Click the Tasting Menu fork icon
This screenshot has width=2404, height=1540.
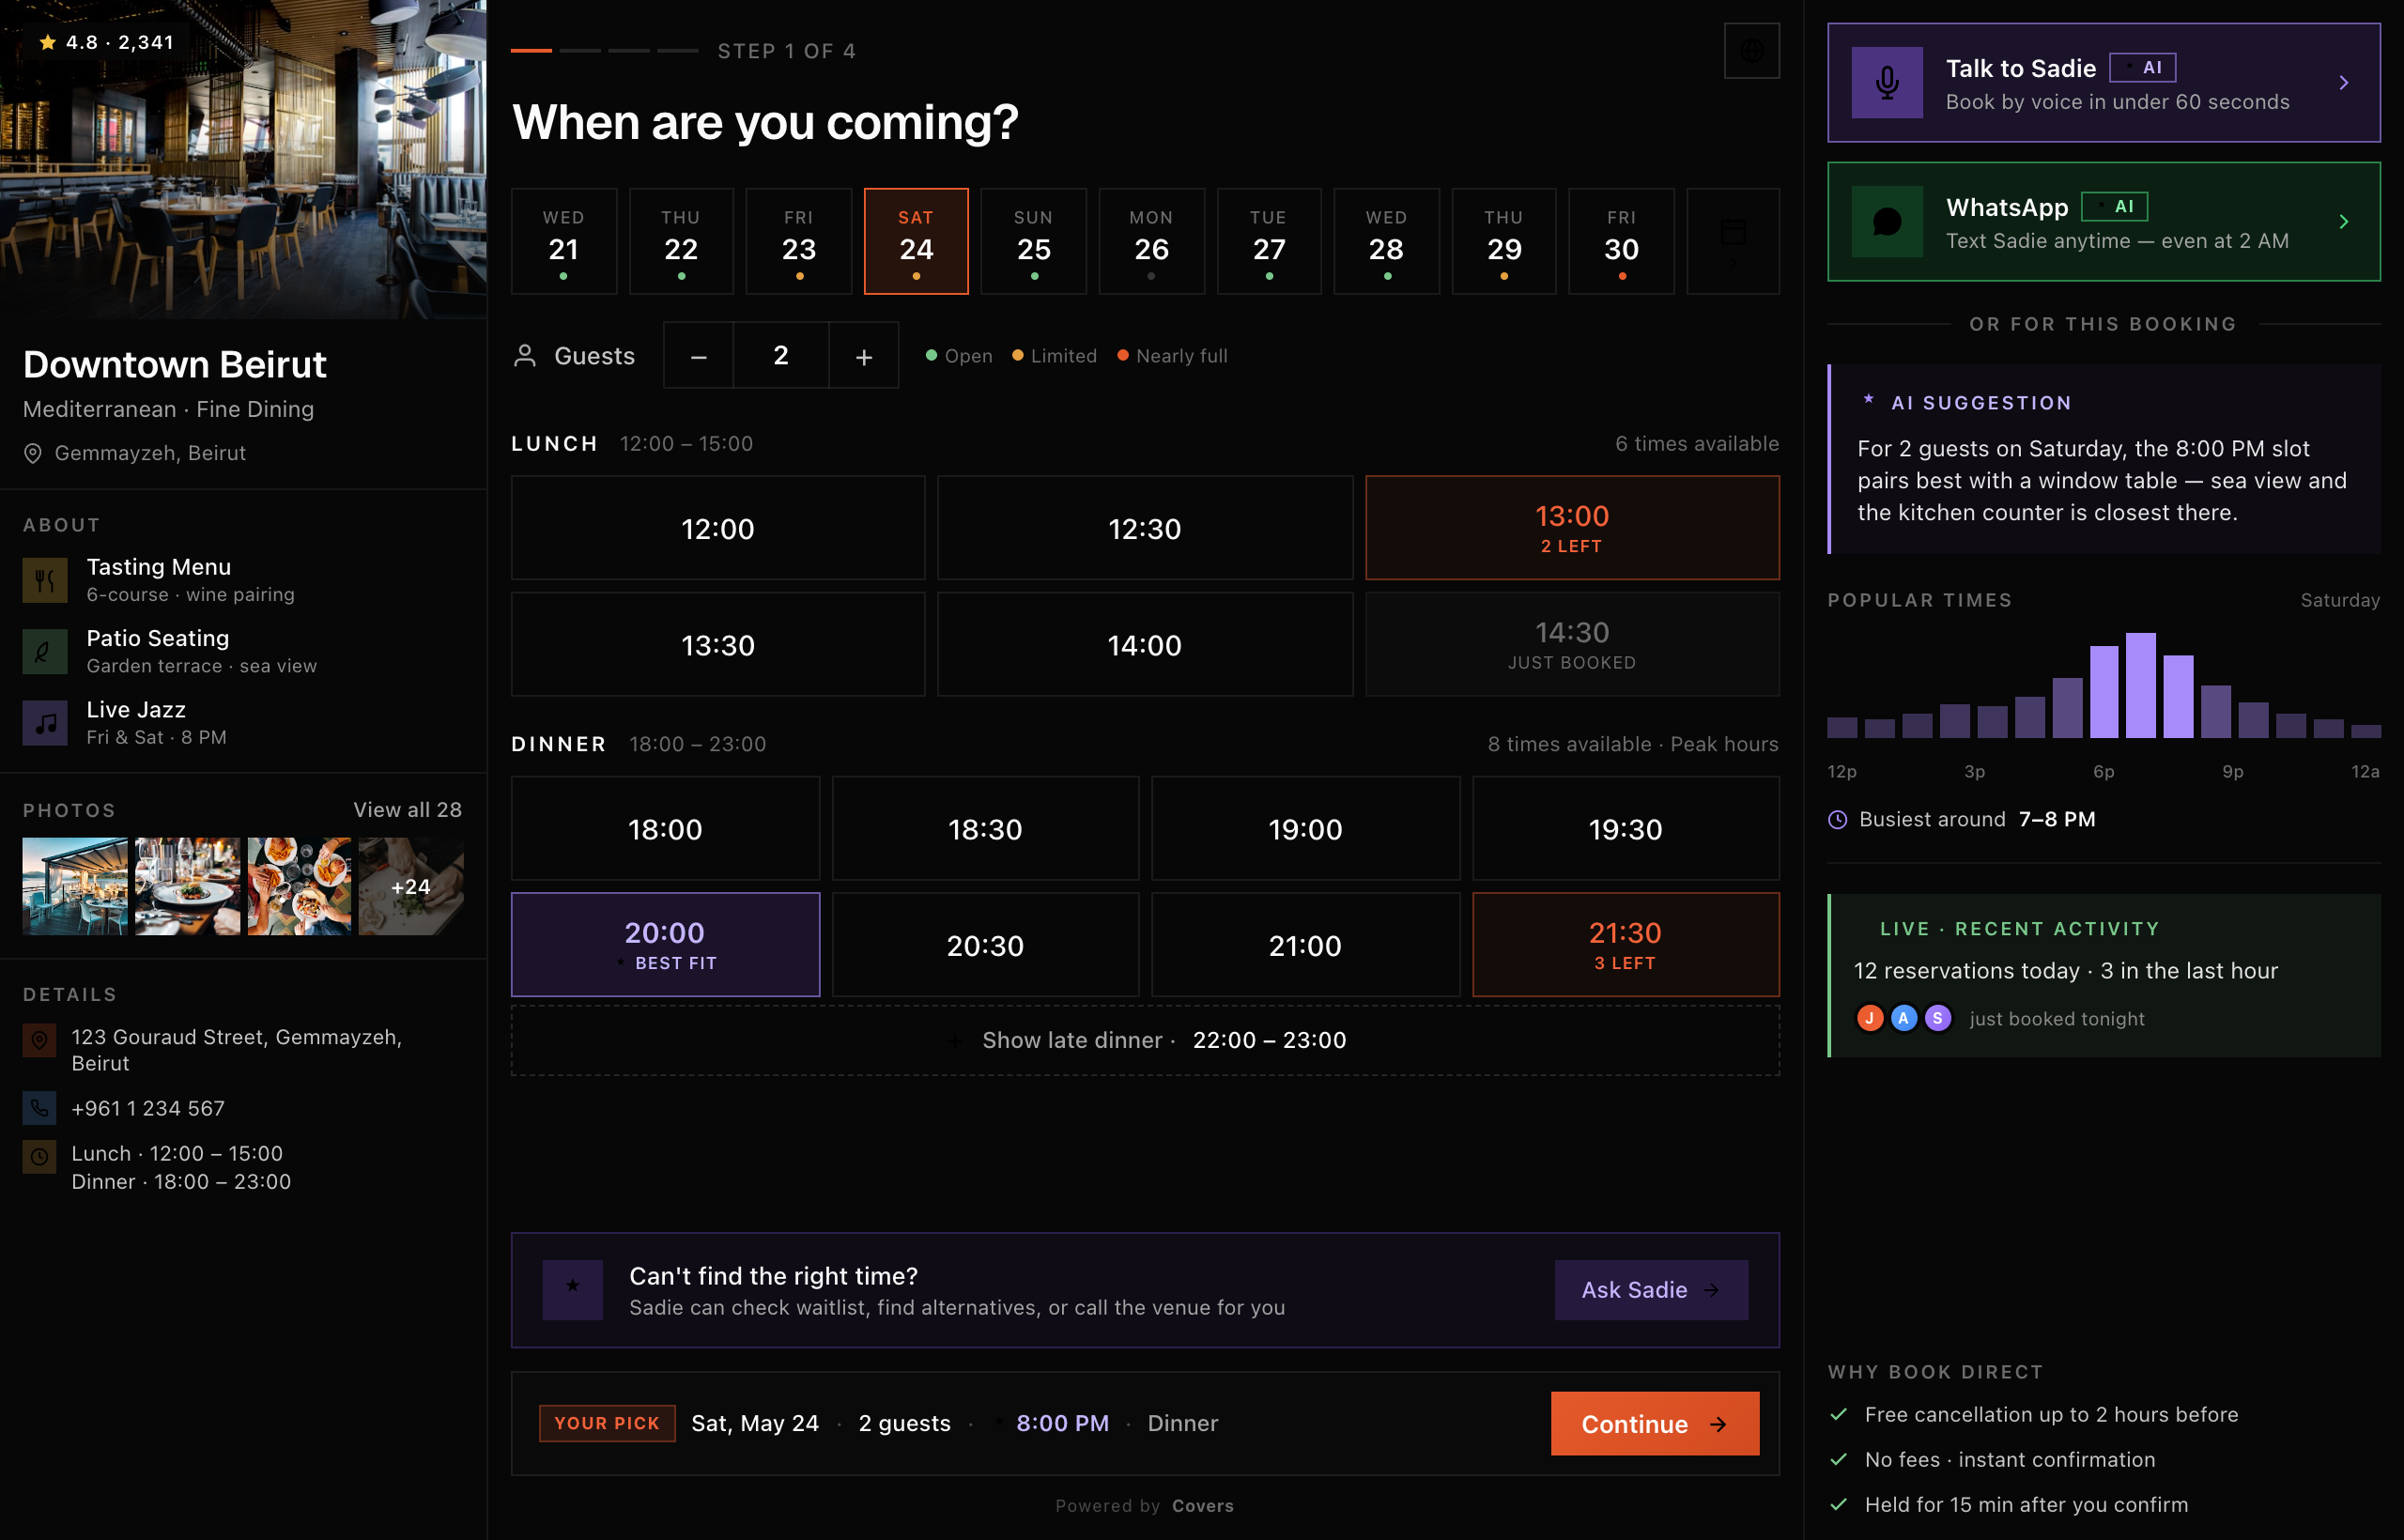coord(45,580)
